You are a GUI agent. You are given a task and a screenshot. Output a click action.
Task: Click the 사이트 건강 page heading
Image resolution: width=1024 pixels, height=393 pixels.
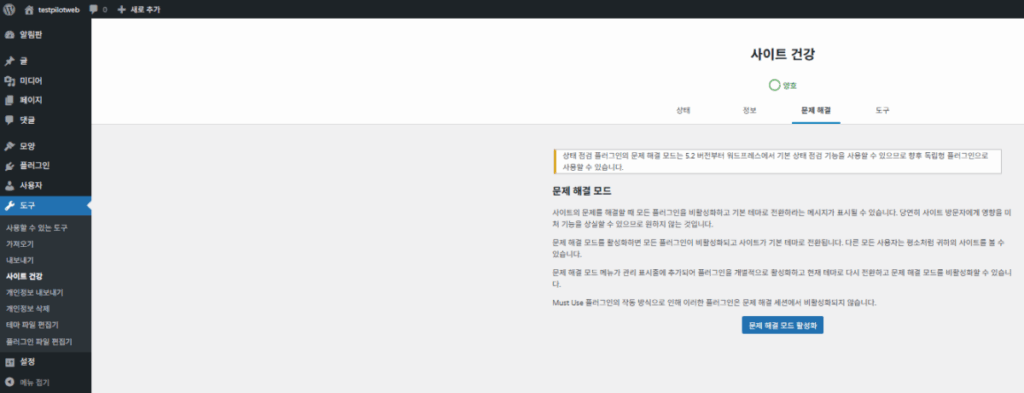pos(782,55)
